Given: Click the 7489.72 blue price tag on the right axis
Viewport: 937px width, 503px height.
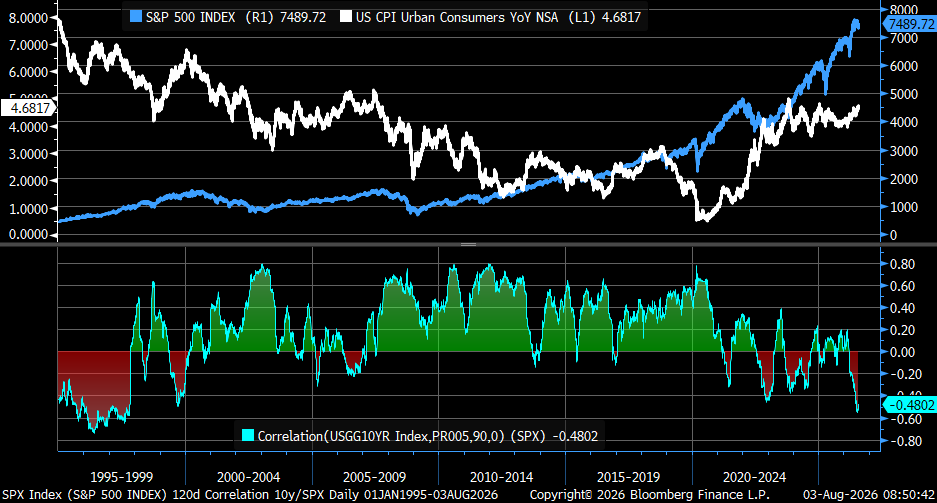Looking at the screenshot, I should click(910, 24).
